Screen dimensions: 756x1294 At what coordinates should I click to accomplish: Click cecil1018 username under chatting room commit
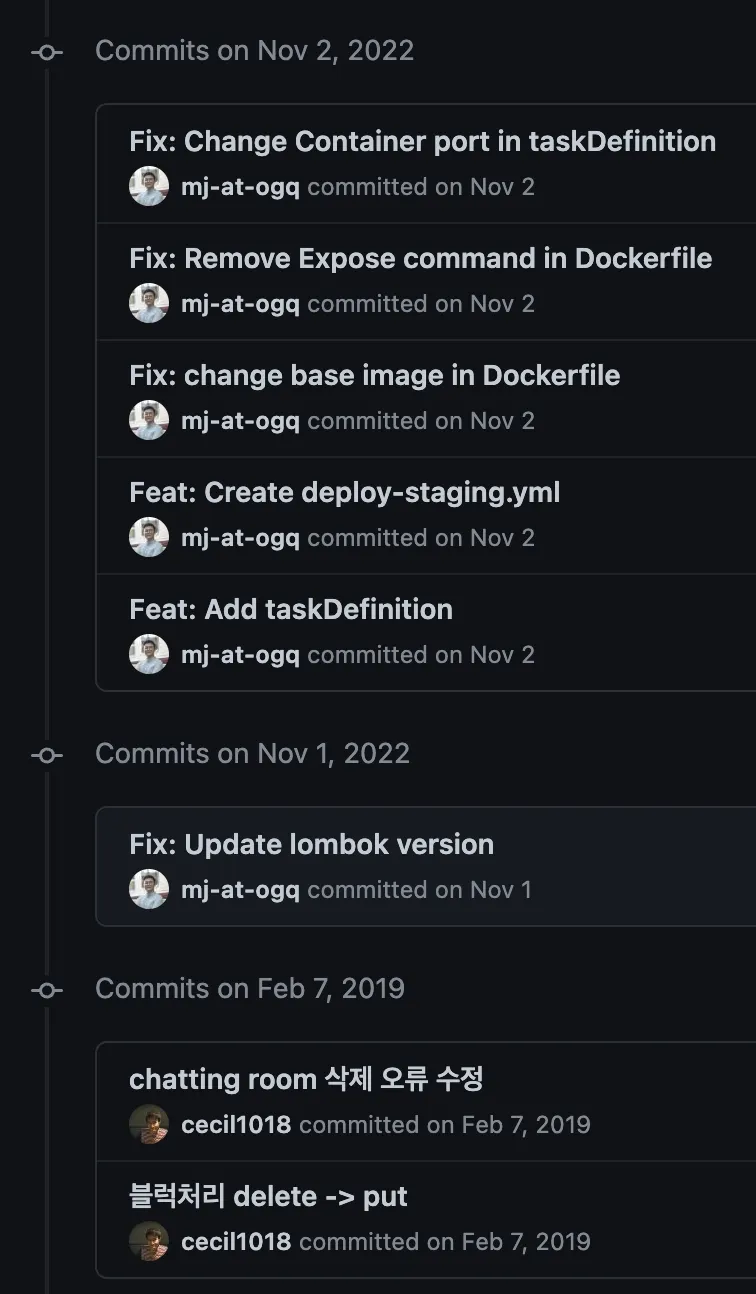point(236,1125)
